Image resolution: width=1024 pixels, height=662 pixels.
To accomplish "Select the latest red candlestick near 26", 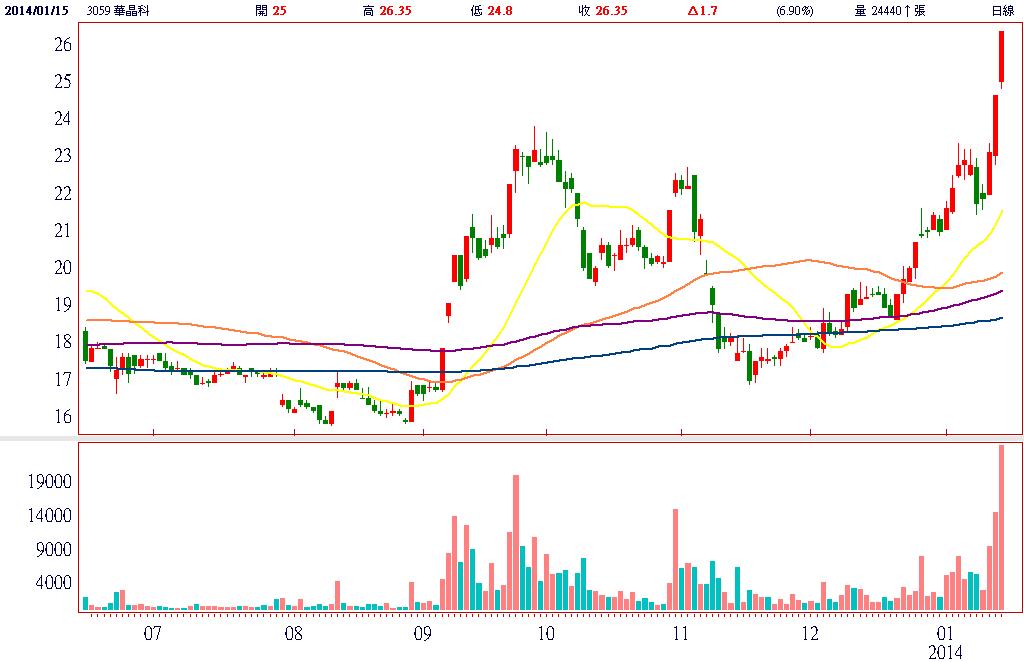I will tap(1001, 57).
